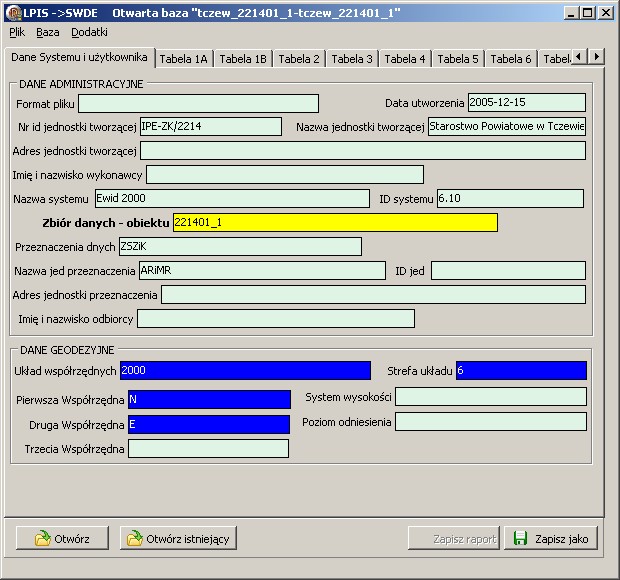Screen dimensions: 620x580
Task: Click the Nr id jednostki tworzącej field
Action: pyautogui.click(x=211, y=127)
